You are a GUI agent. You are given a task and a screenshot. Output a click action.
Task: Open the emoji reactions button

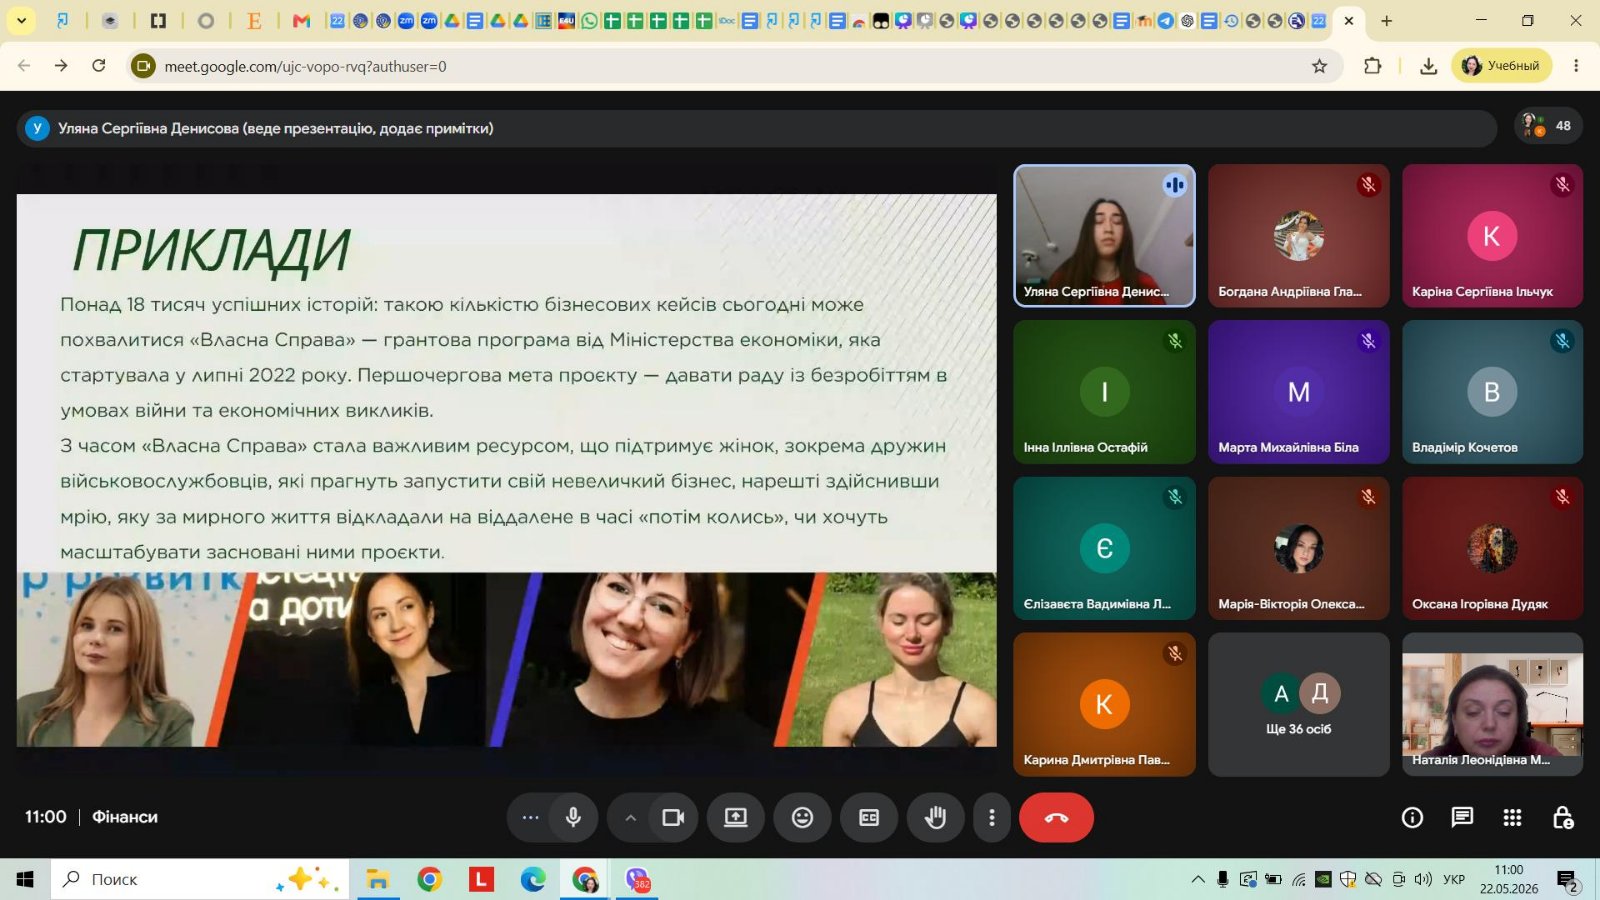tap(802, 817)
